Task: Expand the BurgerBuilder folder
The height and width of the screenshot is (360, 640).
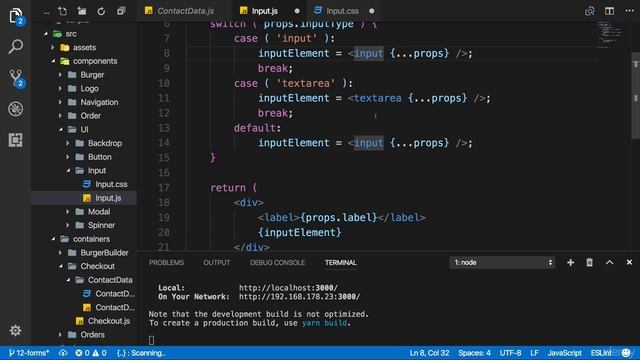Action: tap(104, 253)
